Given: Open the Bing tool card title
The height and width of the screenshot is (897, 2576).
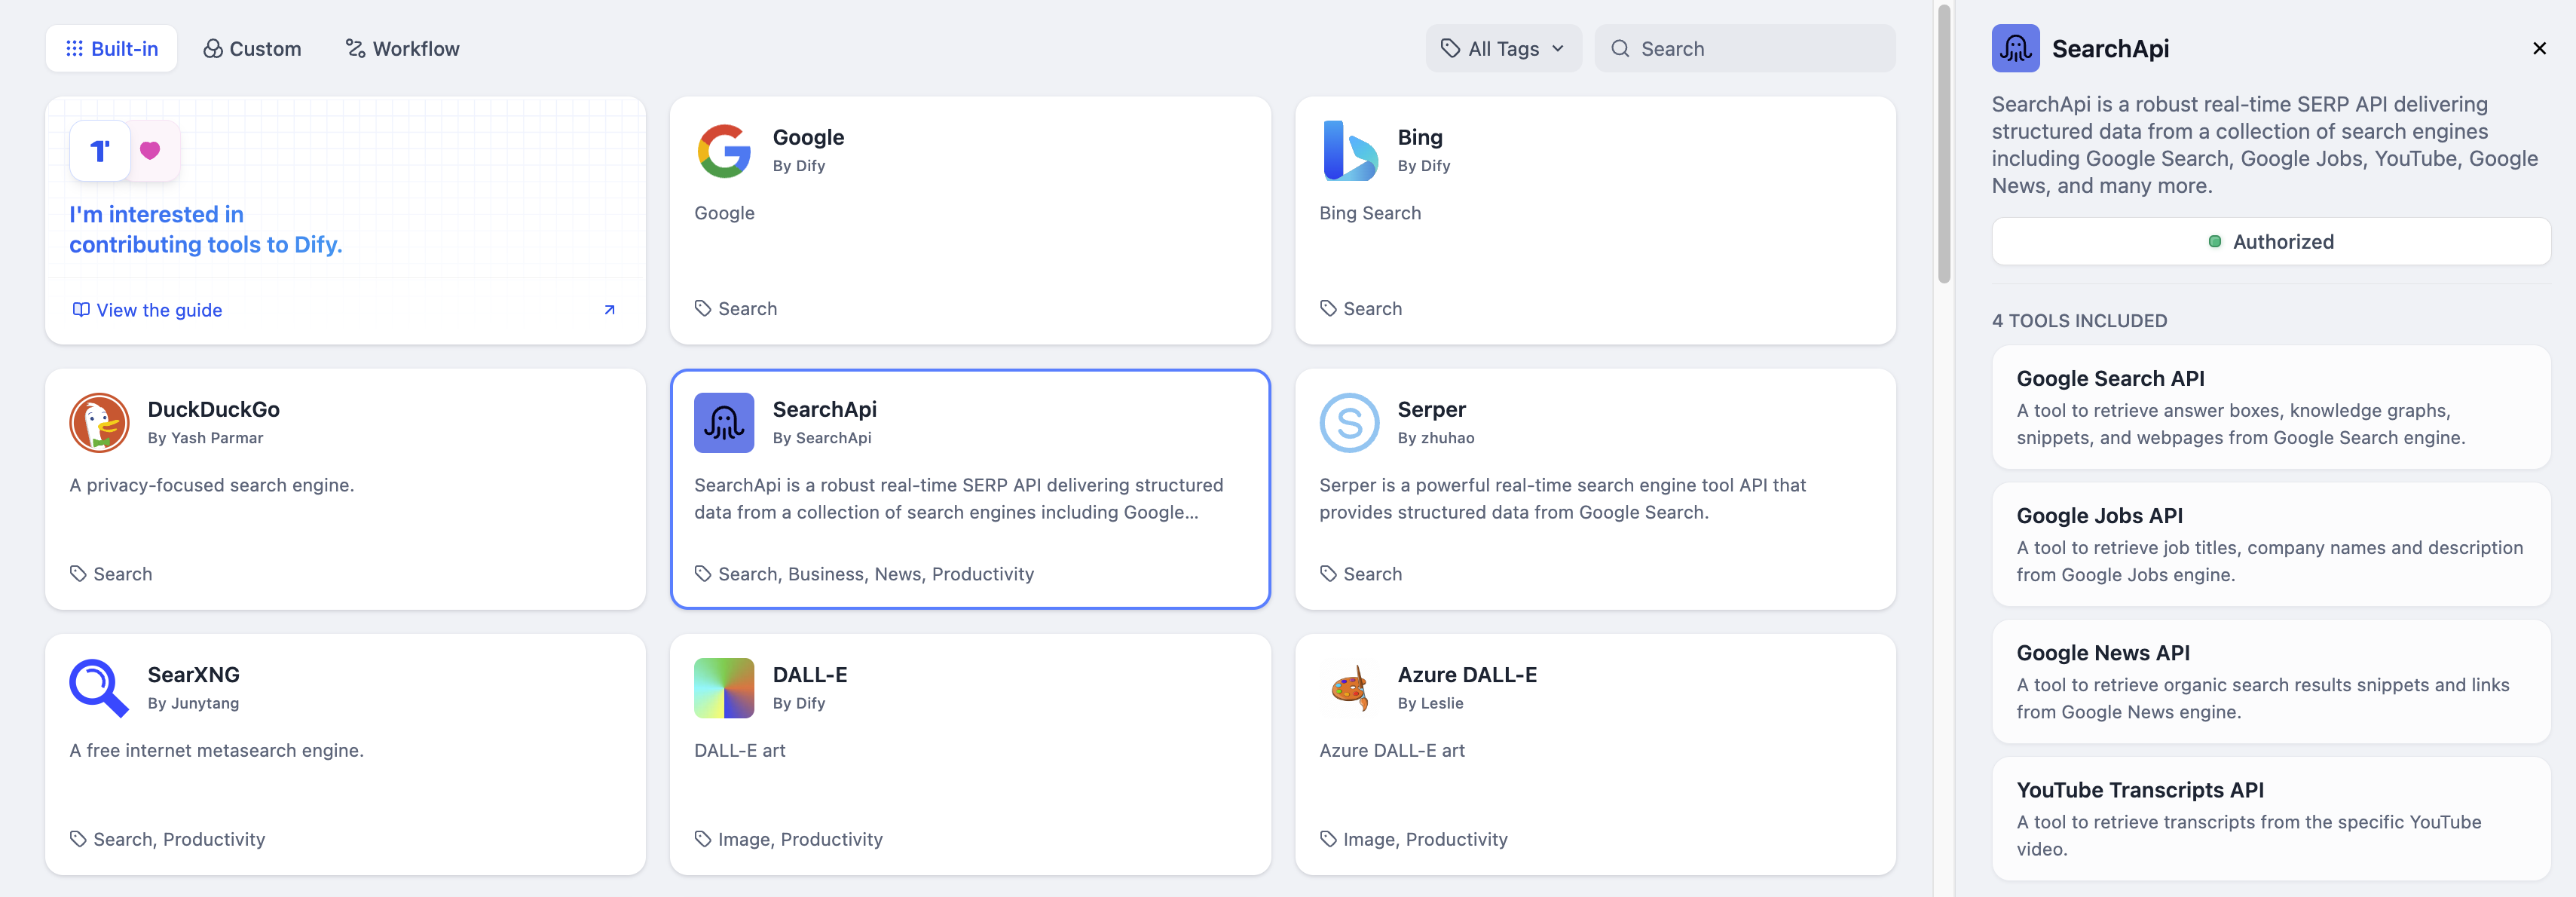Looking at the screenshot, I should pos(1420,137).
